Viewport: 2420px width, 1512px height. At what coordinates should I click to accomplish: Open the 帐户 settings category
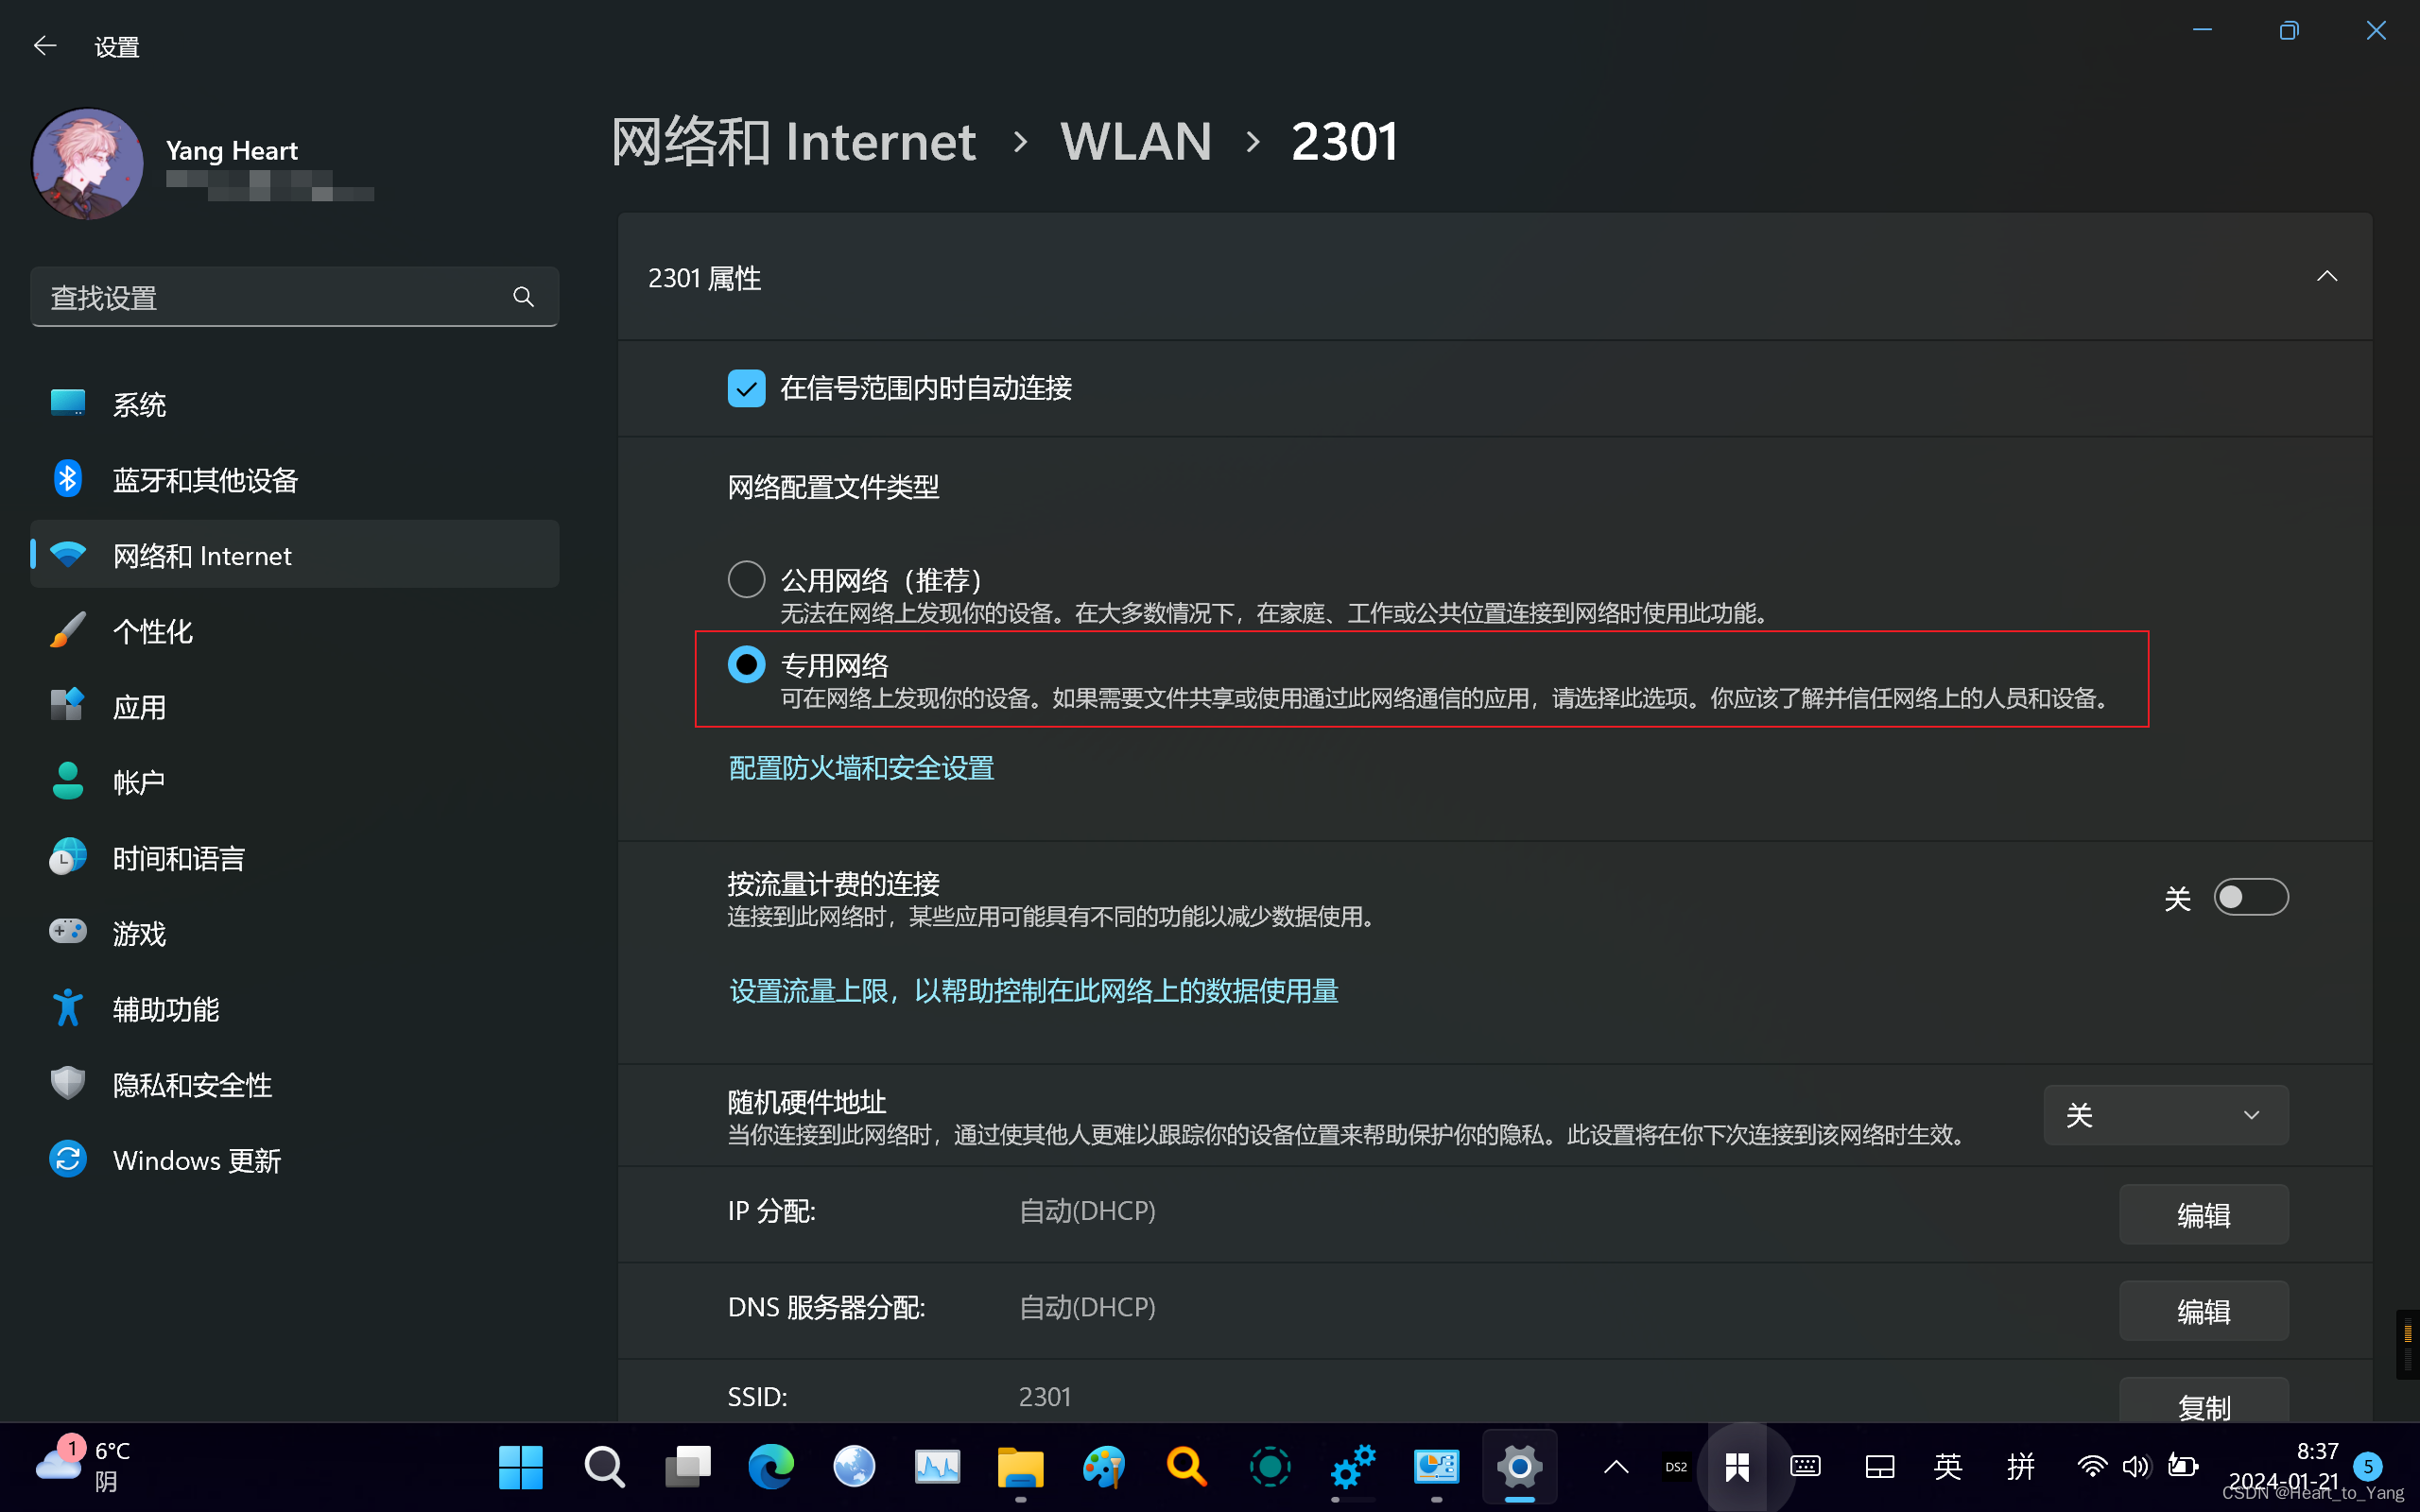click(x=294, y=782)
